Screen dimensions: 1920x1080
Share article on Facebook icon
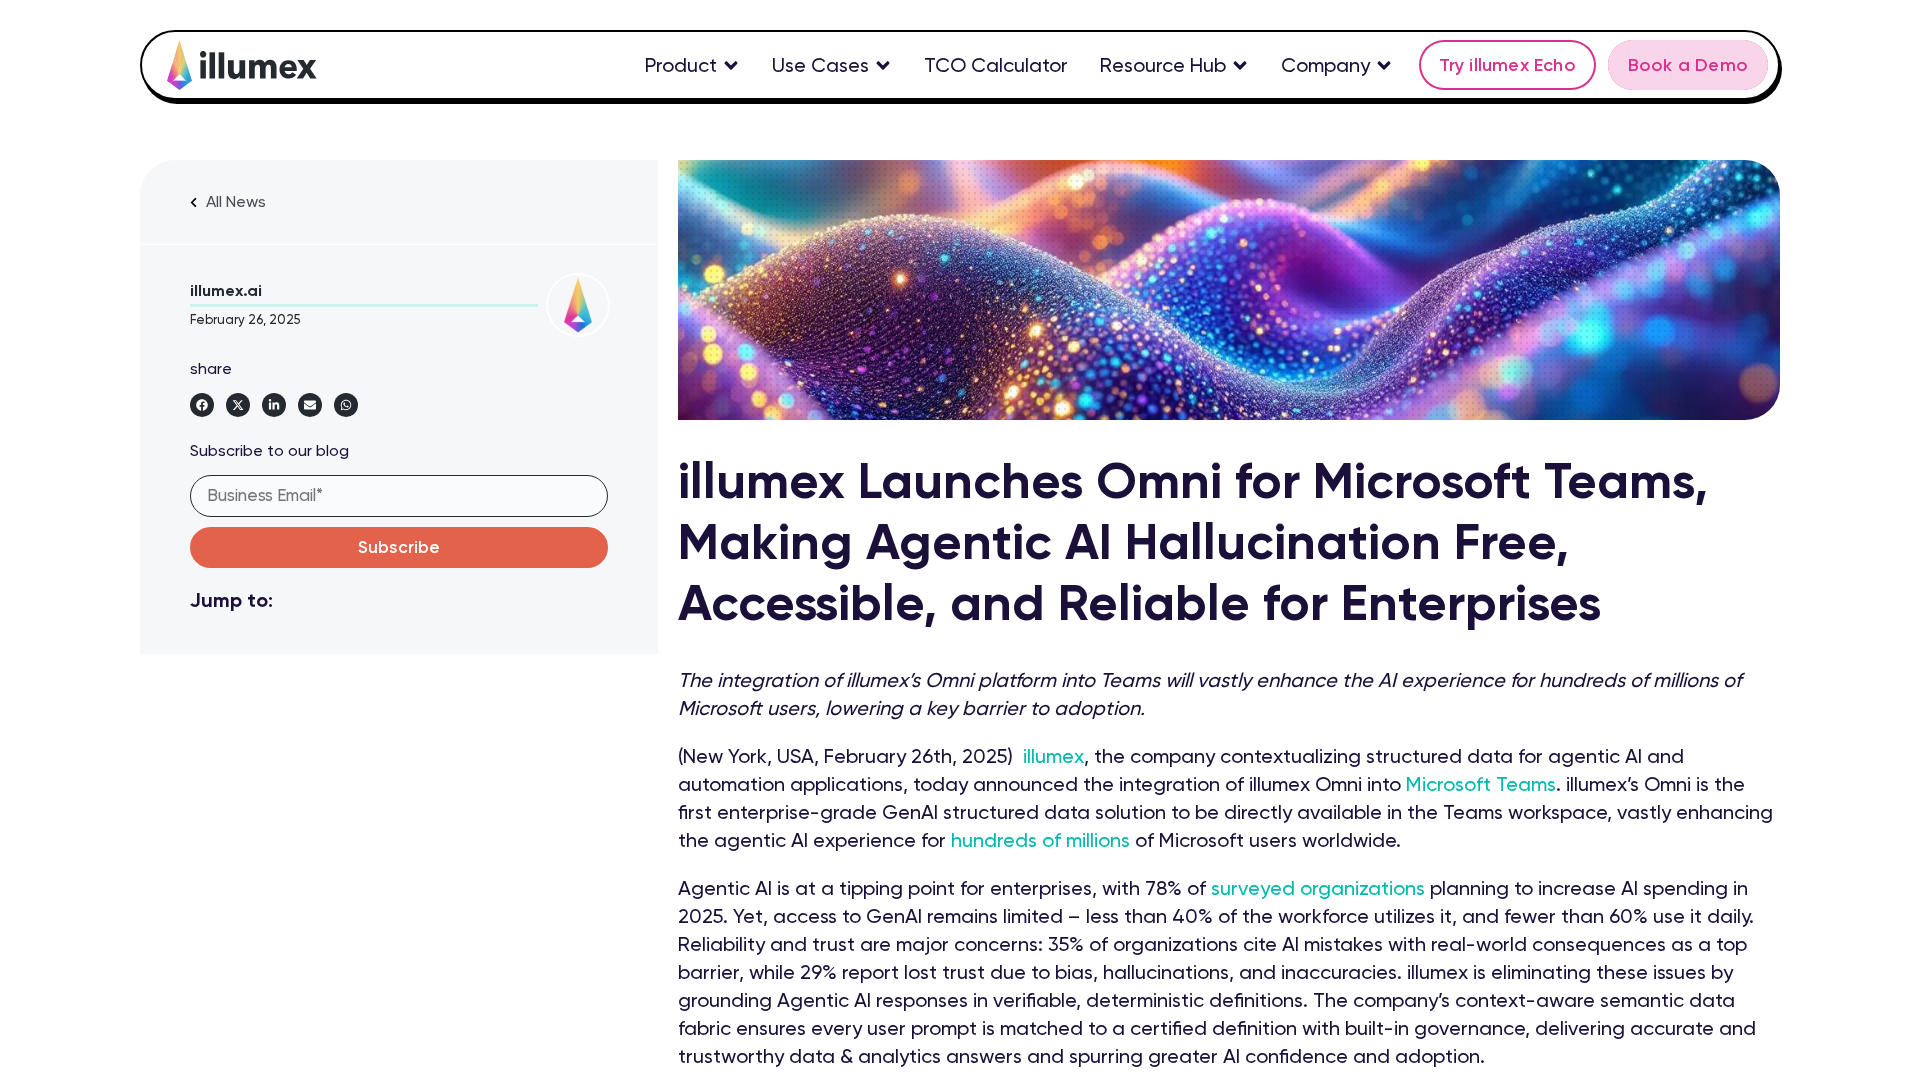pyautogui.click(x=202, y=405)
